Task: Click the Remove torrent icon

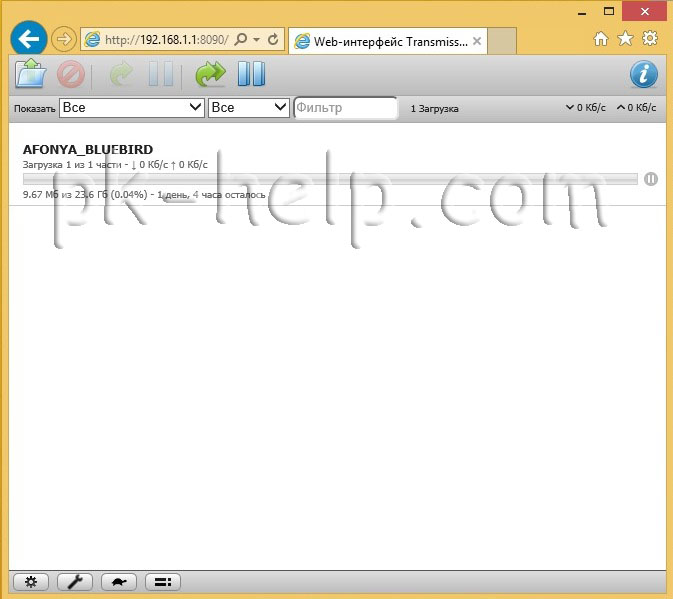Action: click(71, 74)
